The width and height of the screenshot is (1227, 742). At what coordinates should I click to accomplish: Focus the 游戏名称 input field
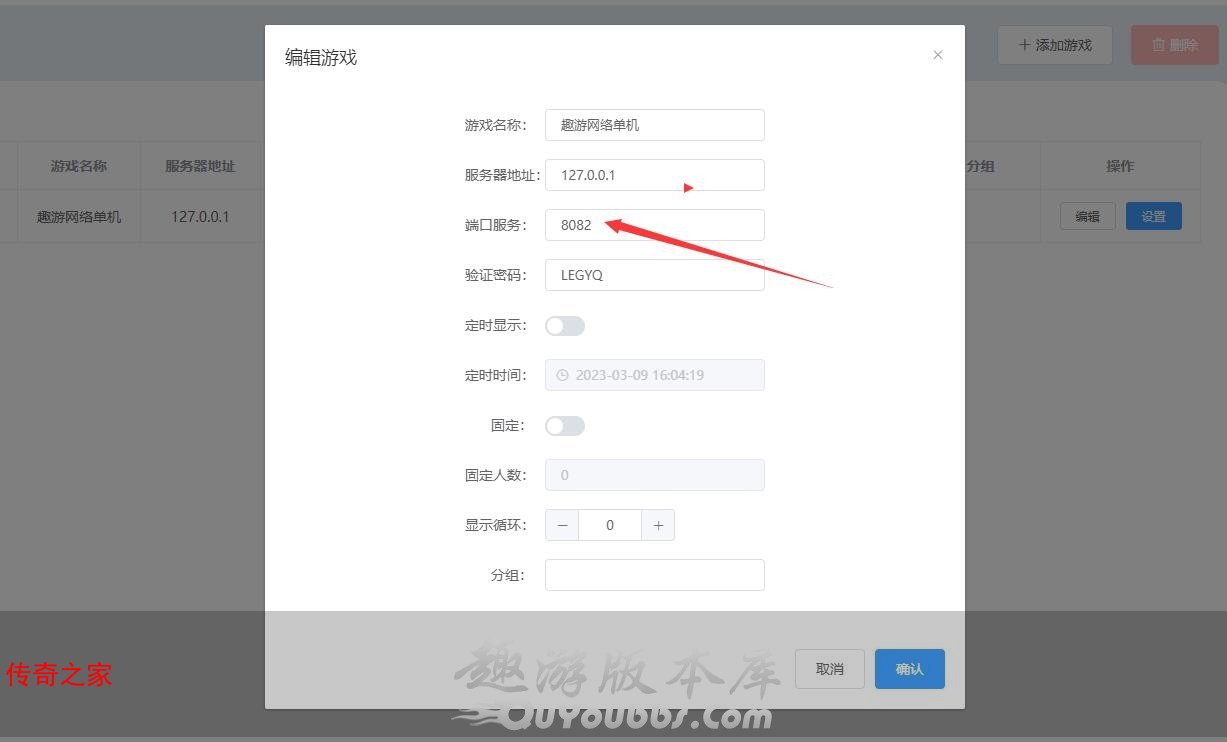click(655, 125)
